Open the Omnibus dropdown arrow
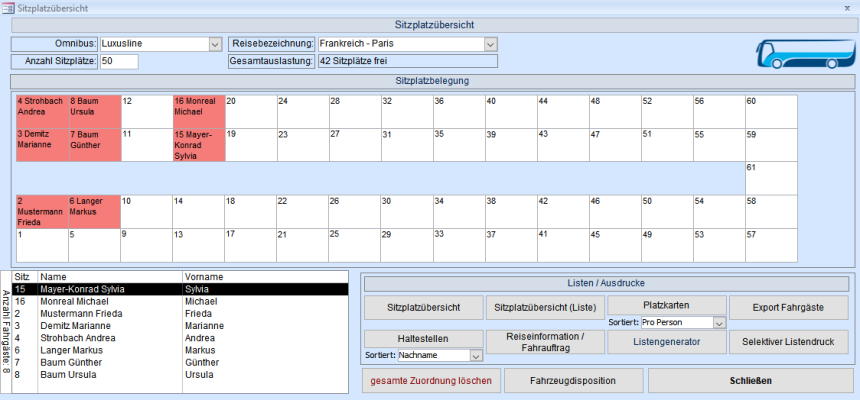This screenshot has width=860, height=400. (x=215, y=44)
